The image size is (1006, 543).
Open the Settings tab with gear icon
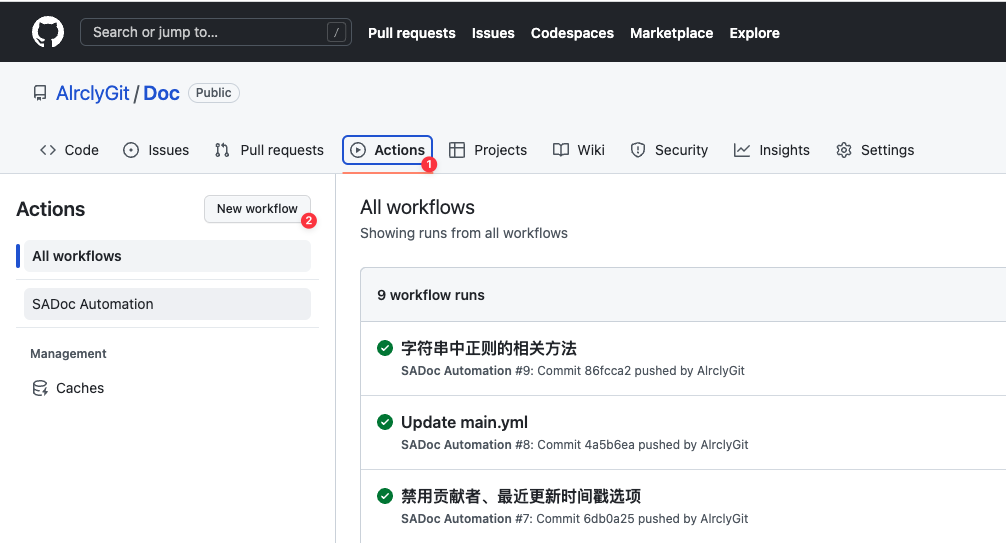[875, 150]
